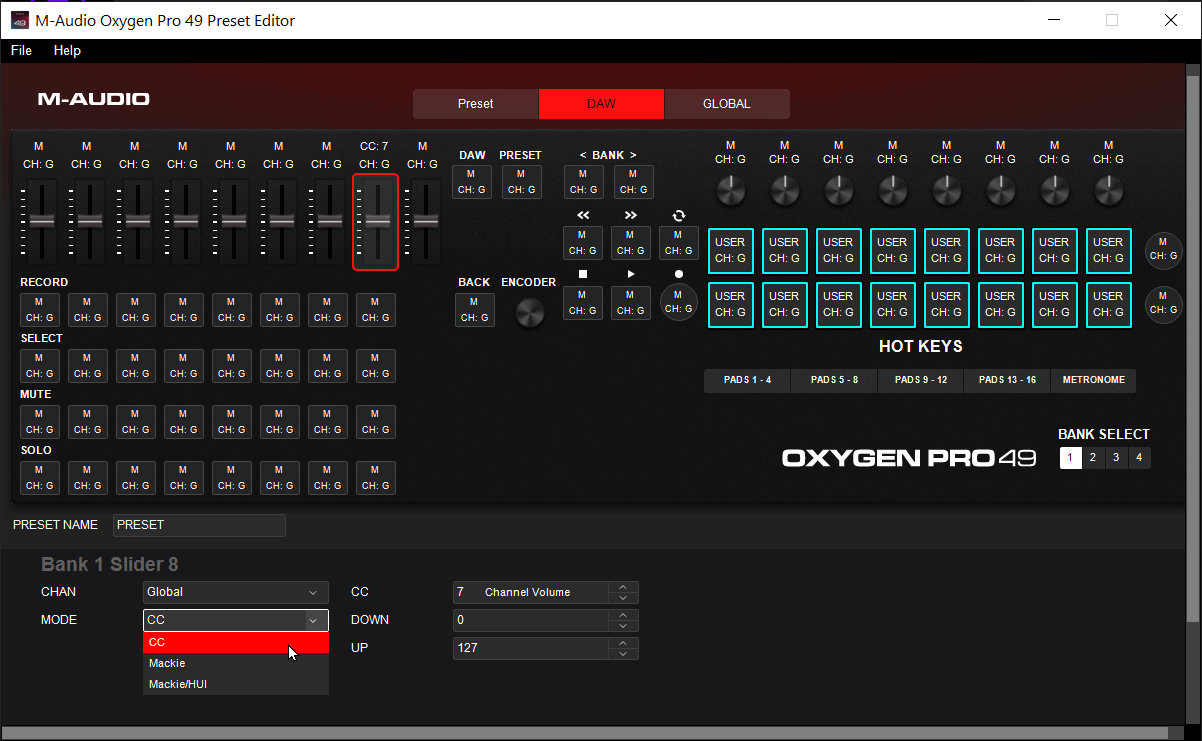The image size is (1202, 741).
Task: Select the first USER pad in the upper row
Action: tap(731, 251)
